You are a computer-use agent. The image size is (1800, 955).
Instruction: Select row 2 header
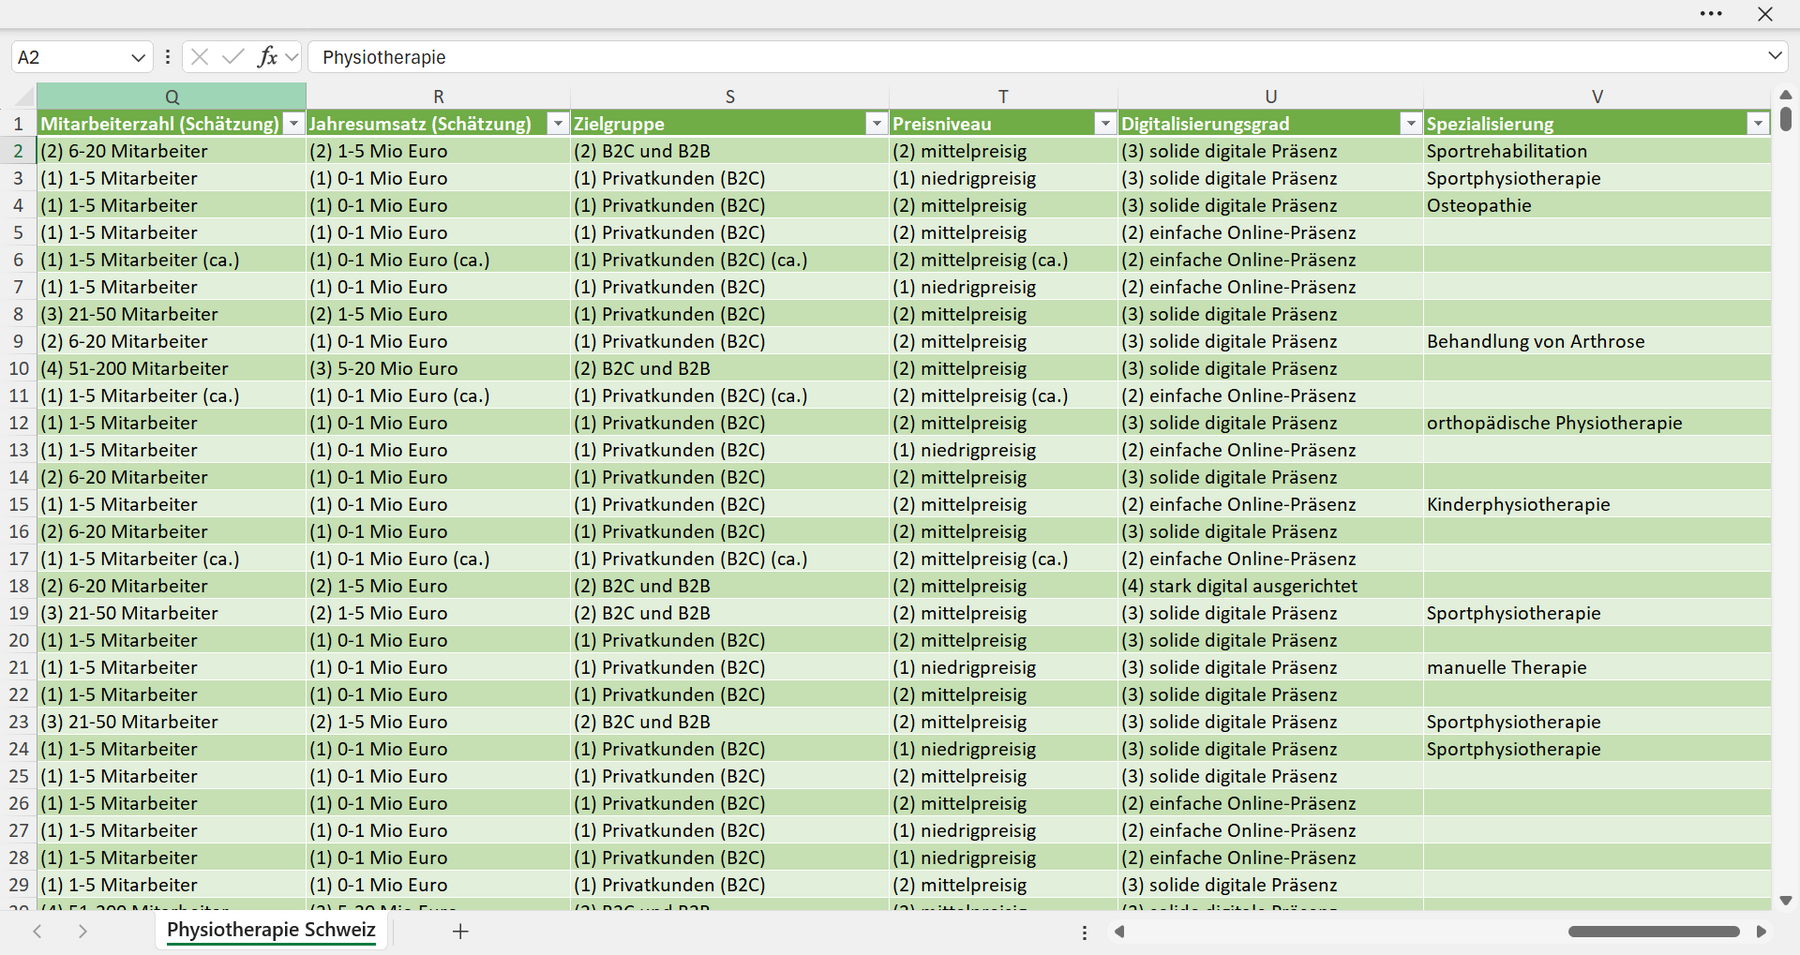[x=18, y=151]
